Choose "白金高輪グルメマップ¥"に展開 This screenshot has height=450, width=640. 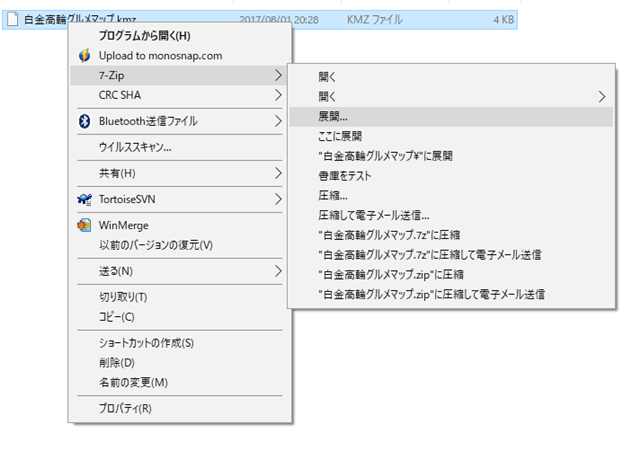pos(451,156)
